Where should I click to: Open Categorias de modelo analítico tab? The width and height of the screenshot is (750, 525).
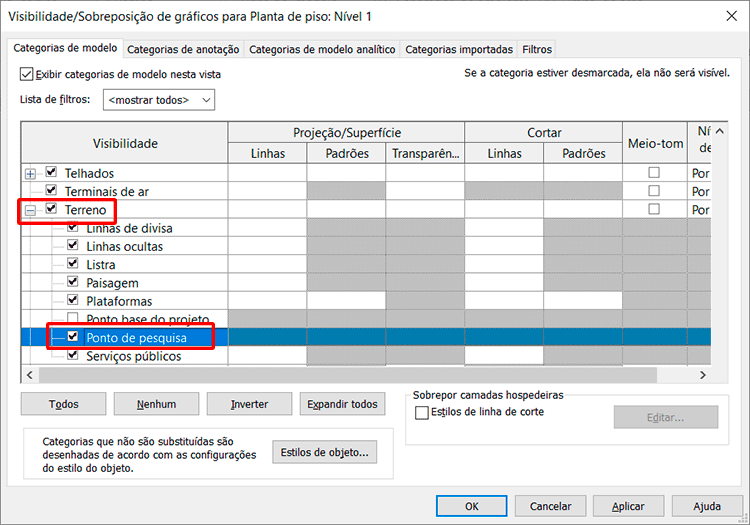click(322, 49)
